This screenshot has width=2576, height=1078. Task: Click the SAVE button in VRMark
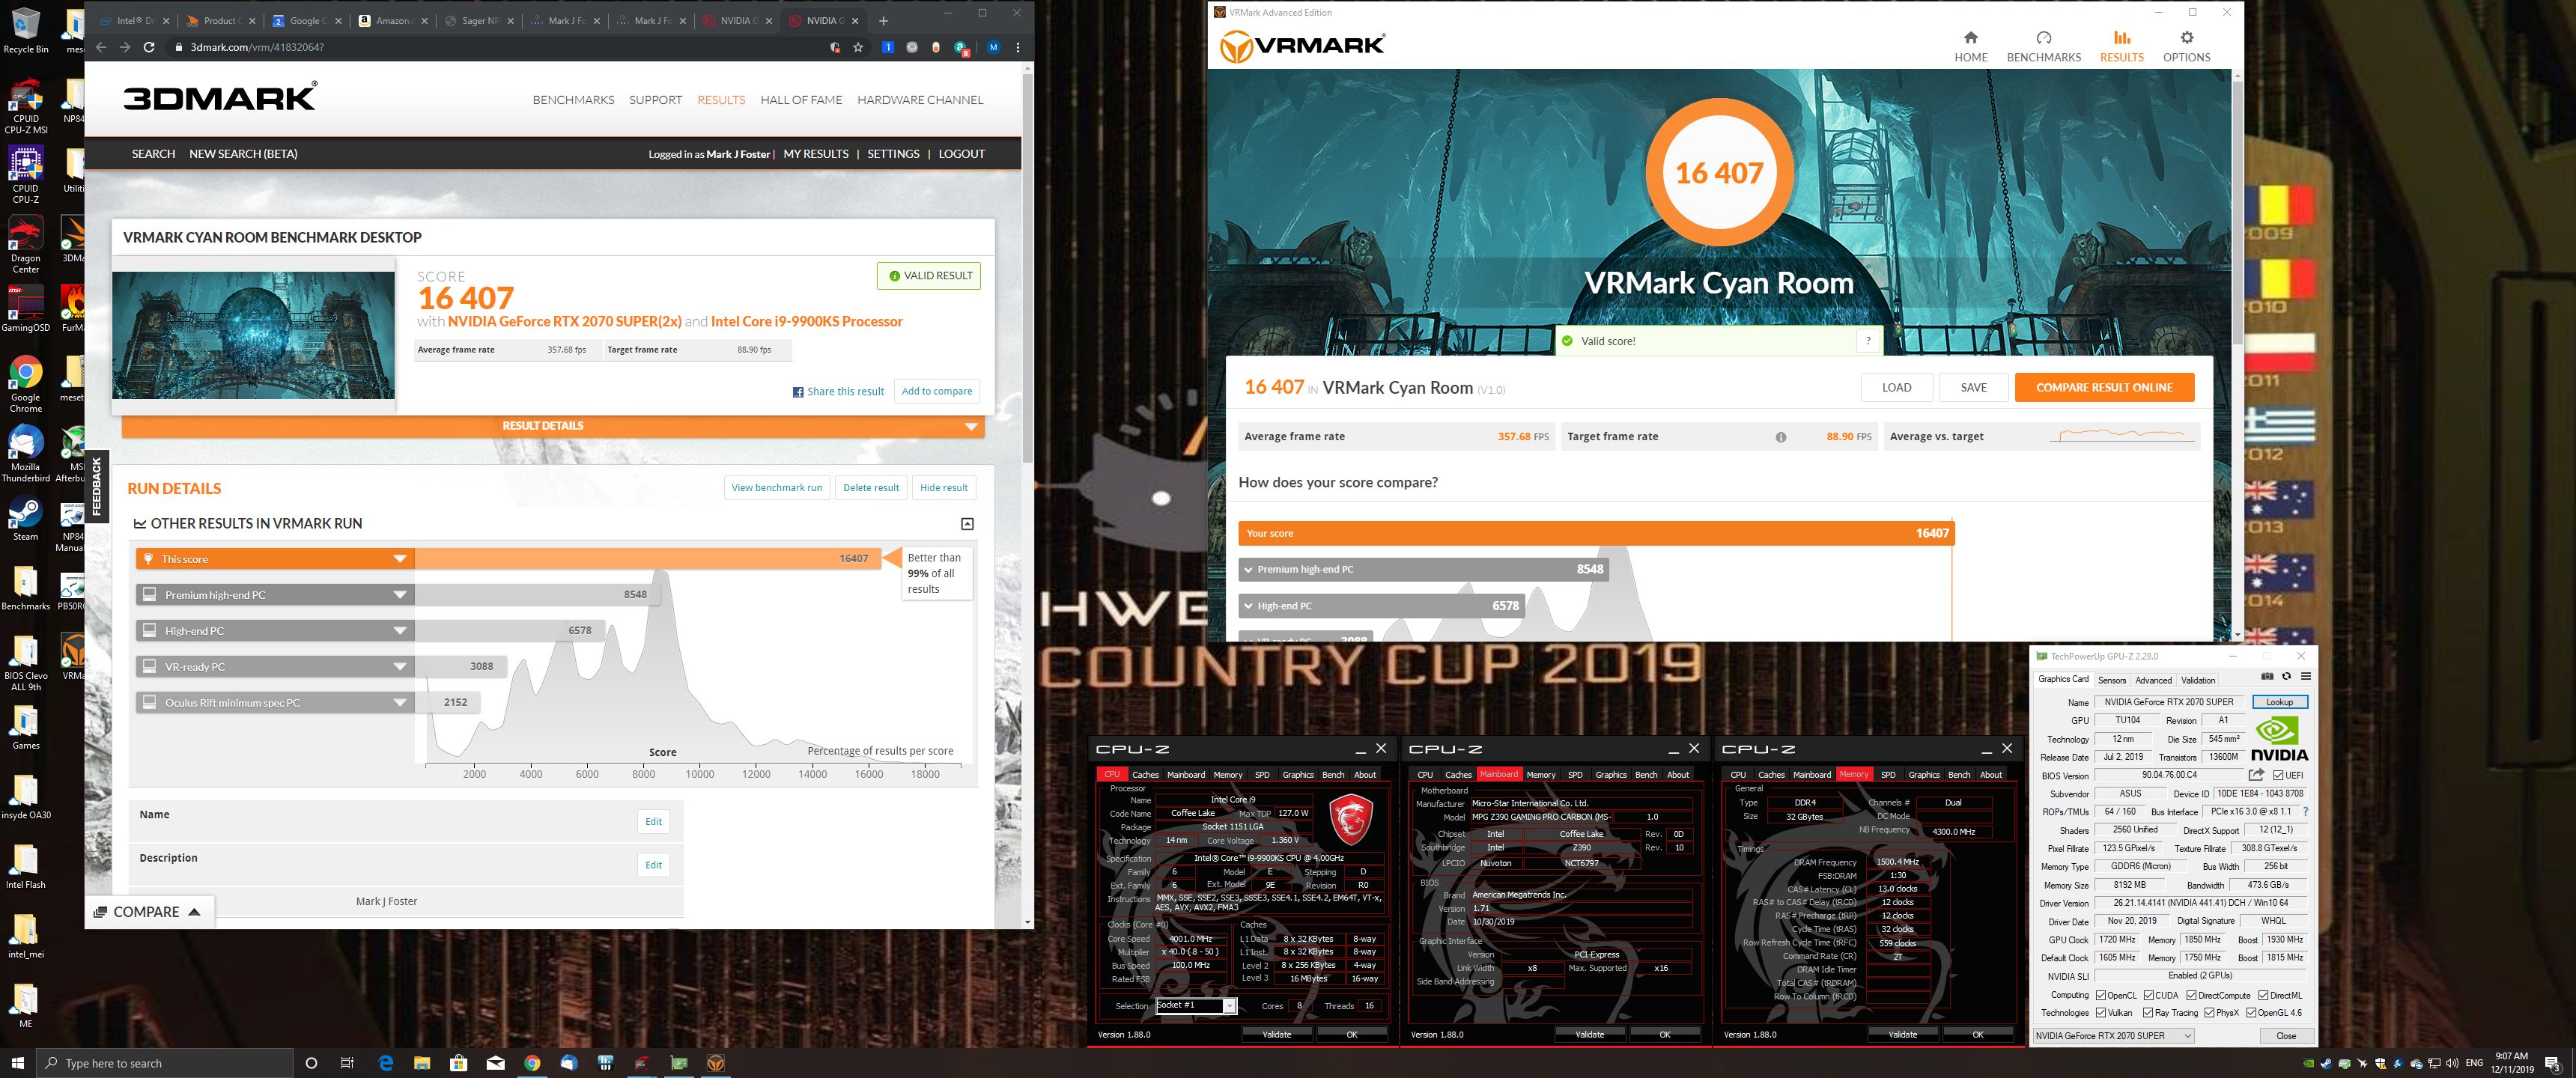(1973, 388)
